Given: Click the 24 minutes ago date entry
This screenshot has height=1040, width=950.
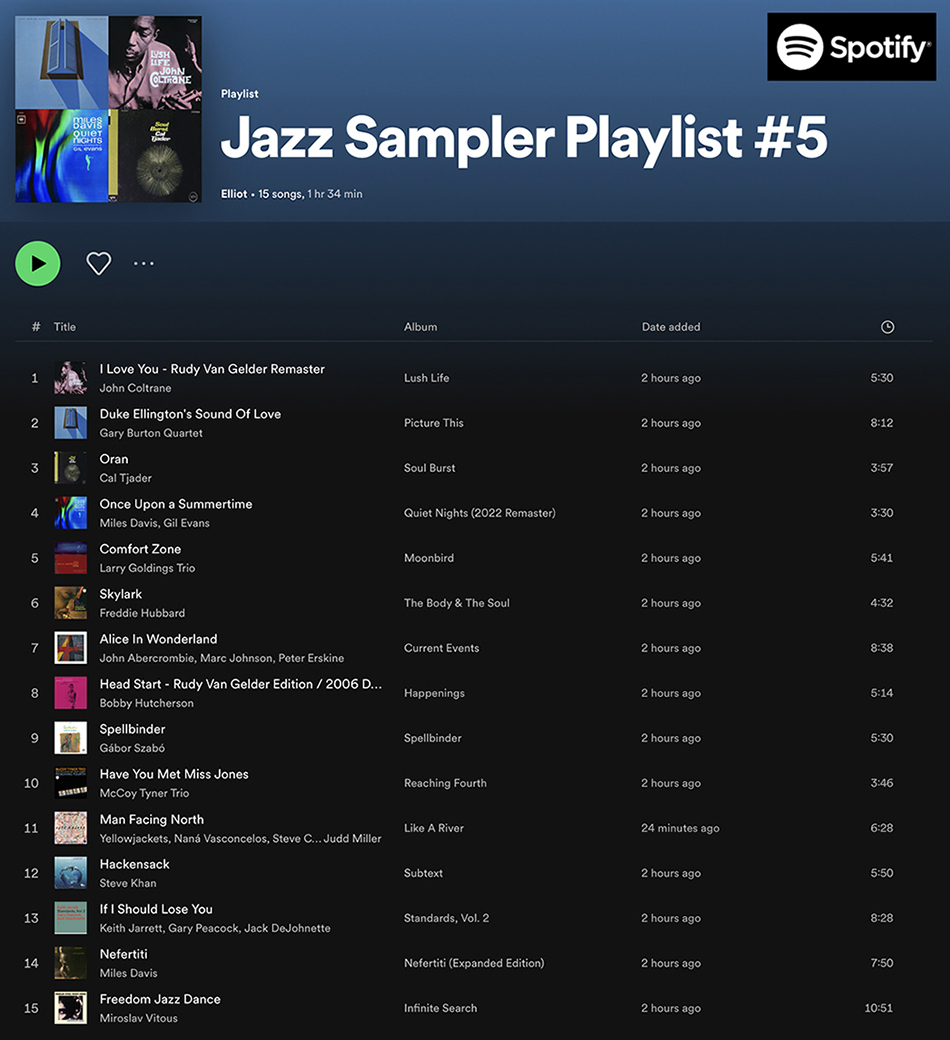Looking at the screenshot, I should pyautogui.click(x=680, y=828).
